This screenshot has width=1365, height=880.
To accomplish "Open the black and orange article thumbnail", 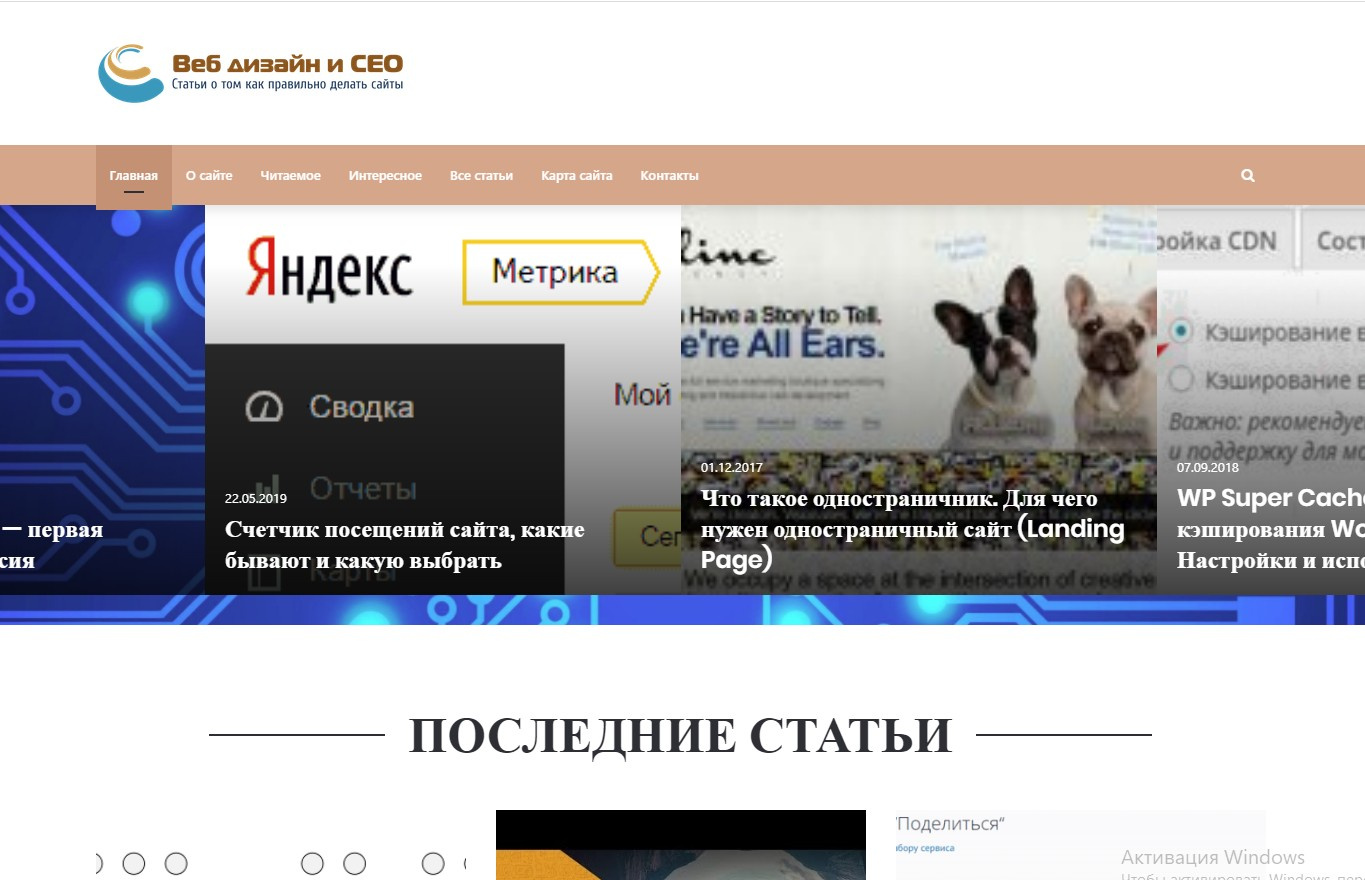I will click(681, 845).
